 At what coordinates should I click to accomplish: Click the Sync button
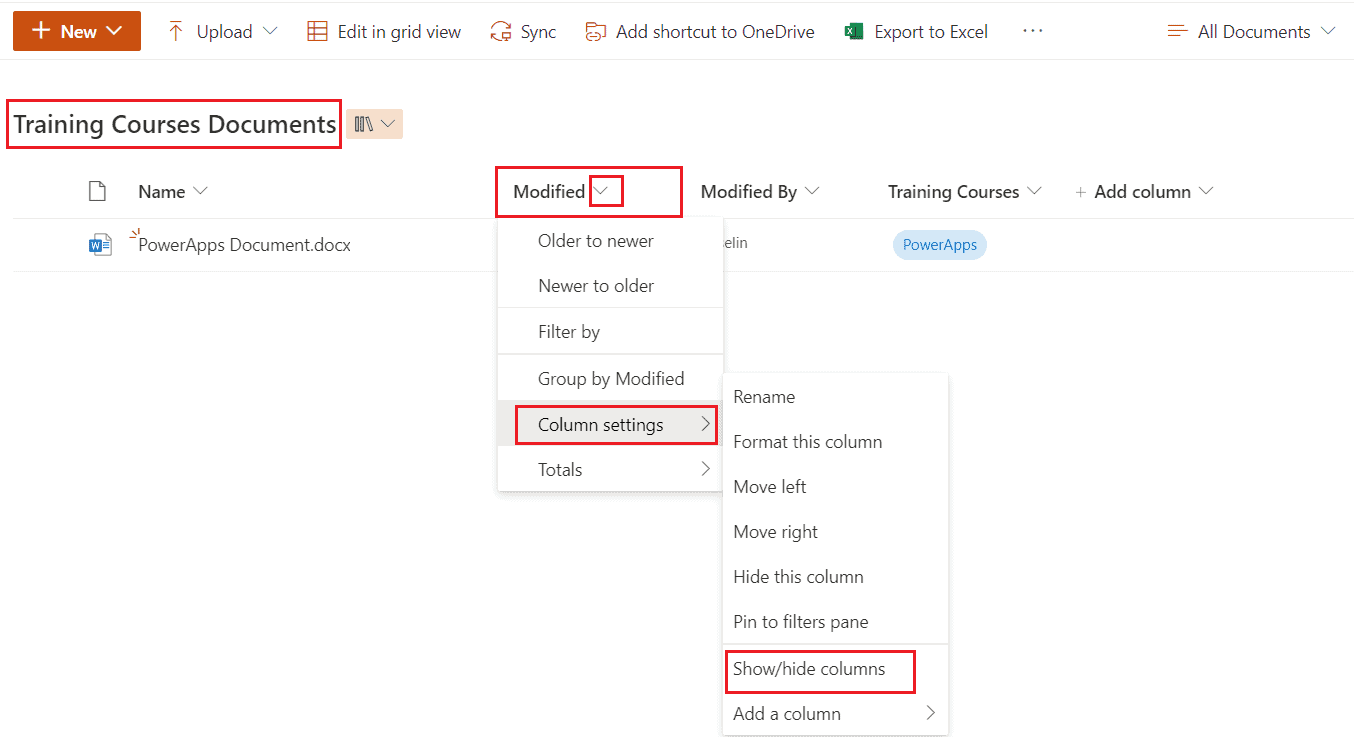click(523, 31)
